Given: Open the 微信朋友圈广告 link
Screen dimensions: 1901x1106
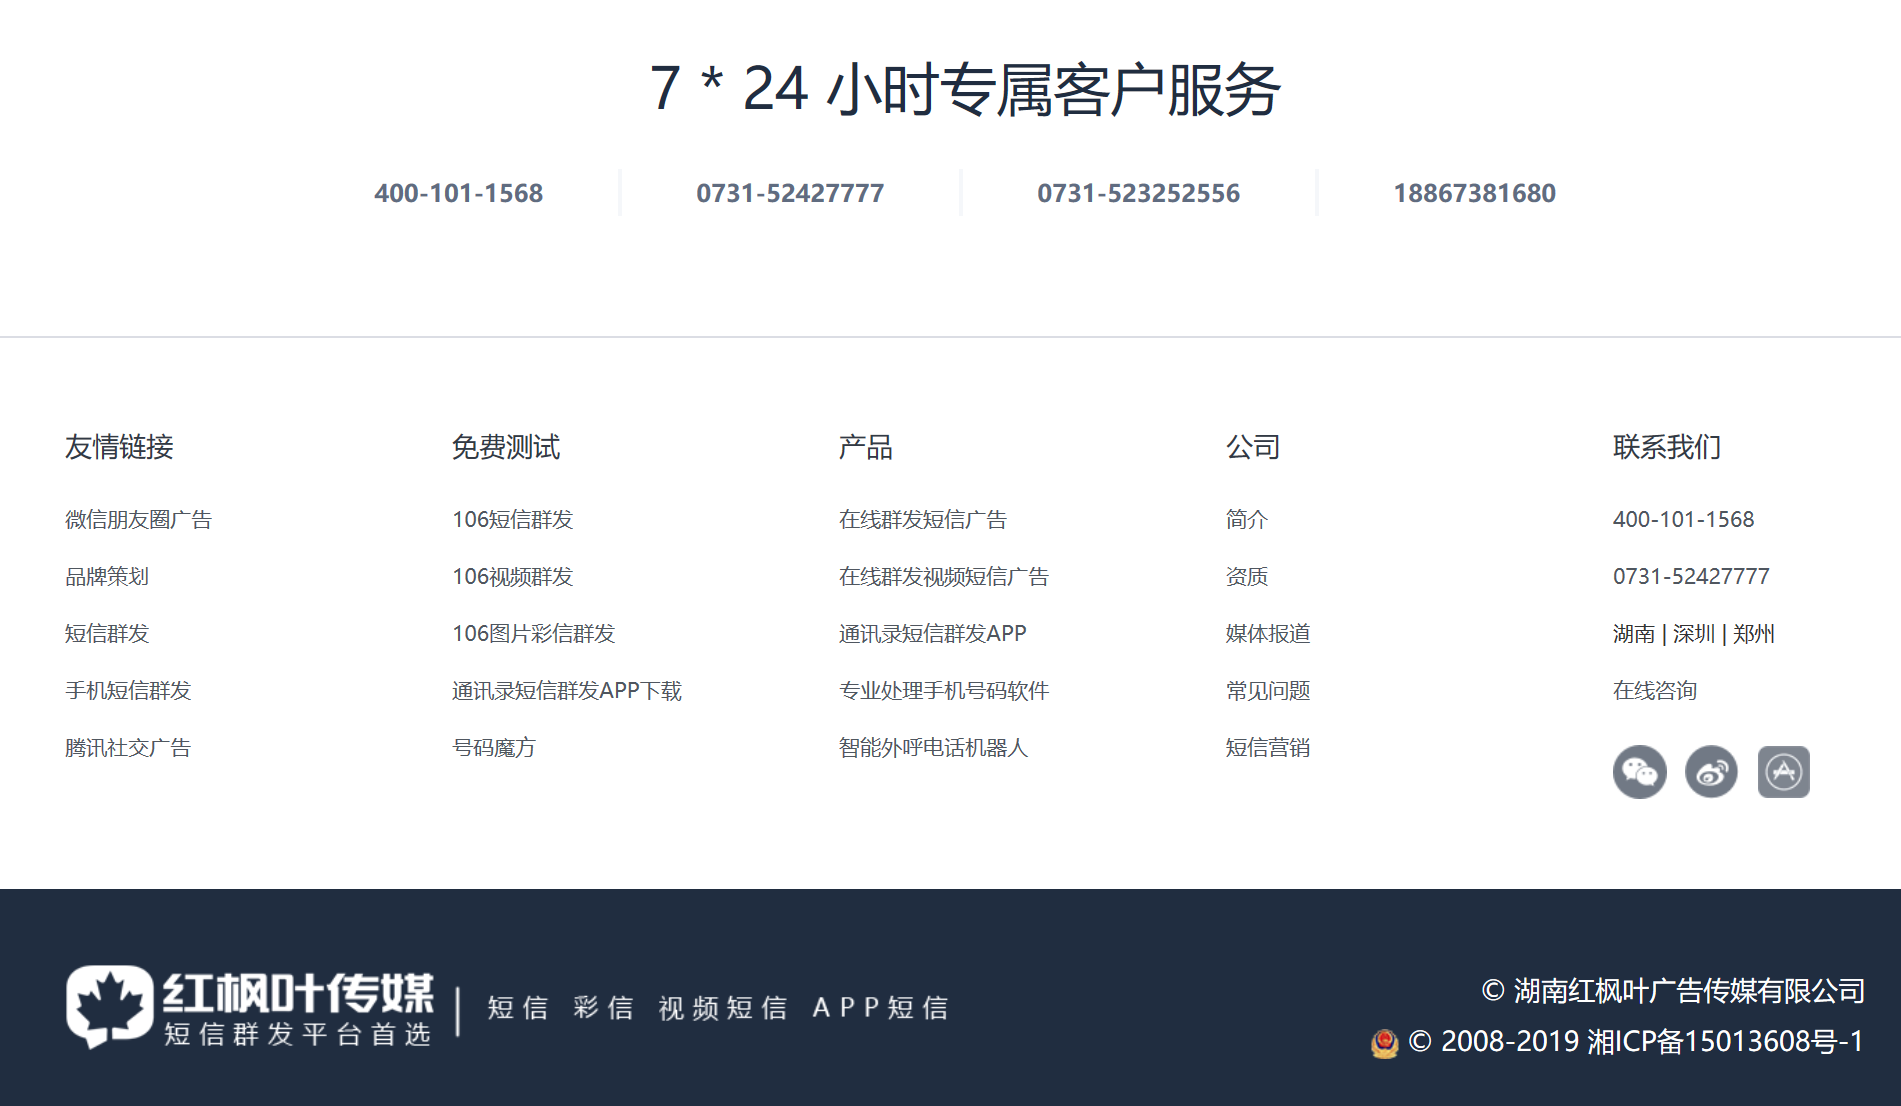Looking at the screenshot, I should (138, 520).
